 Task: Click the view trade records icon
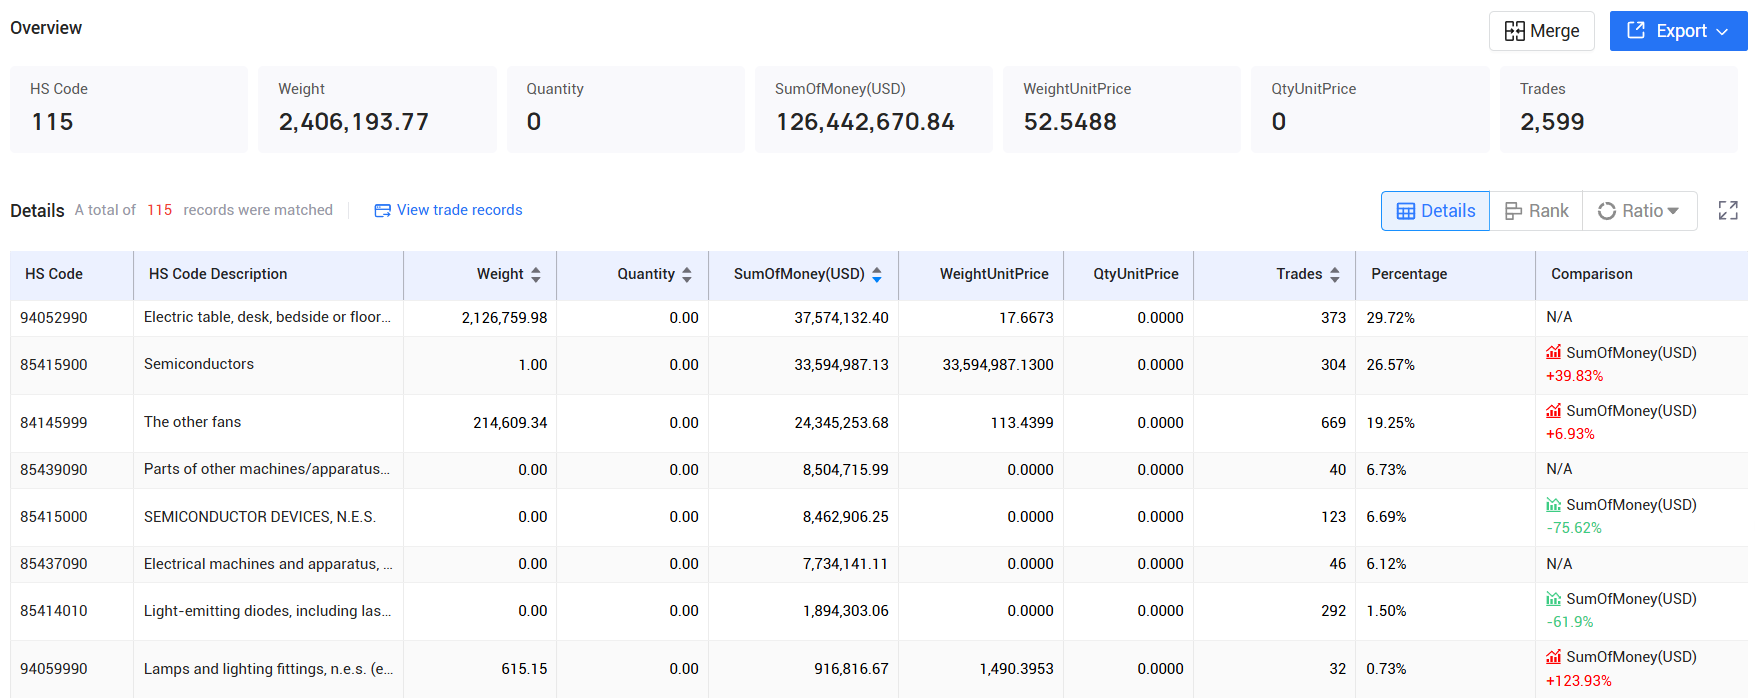pos(382,210)
